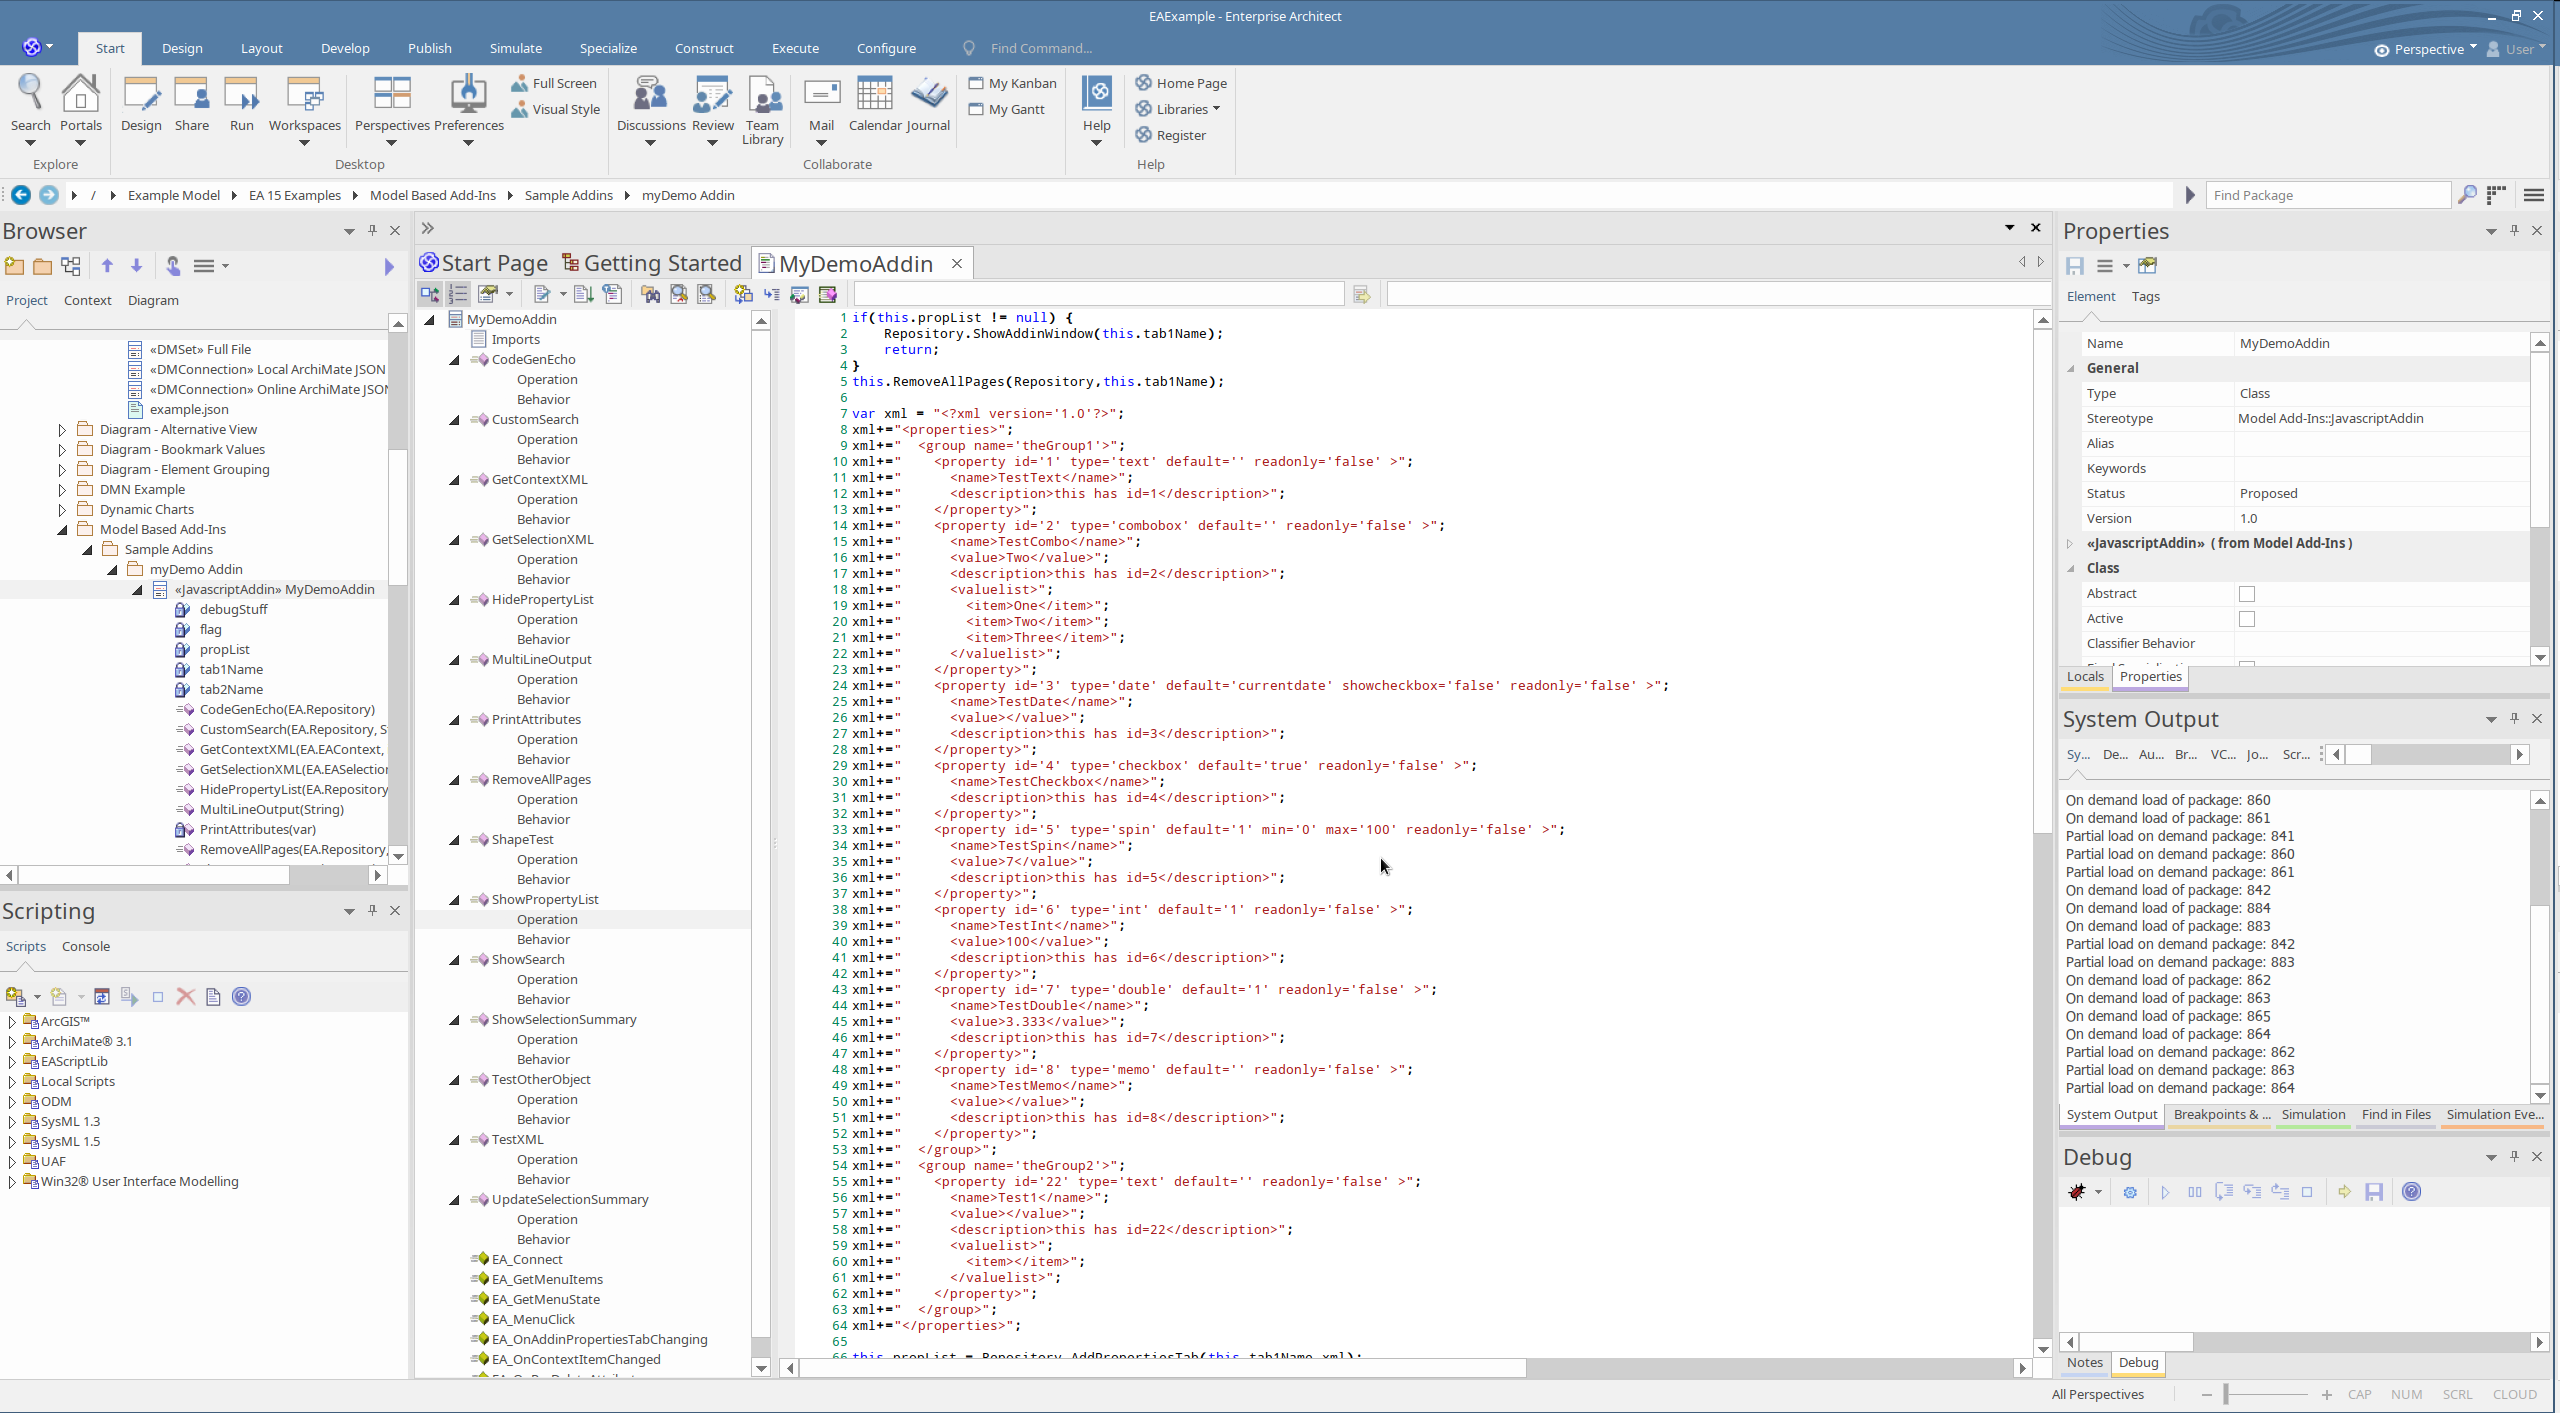Enable the Abstract checkbox in Properties

click(x=2247, y=594)
